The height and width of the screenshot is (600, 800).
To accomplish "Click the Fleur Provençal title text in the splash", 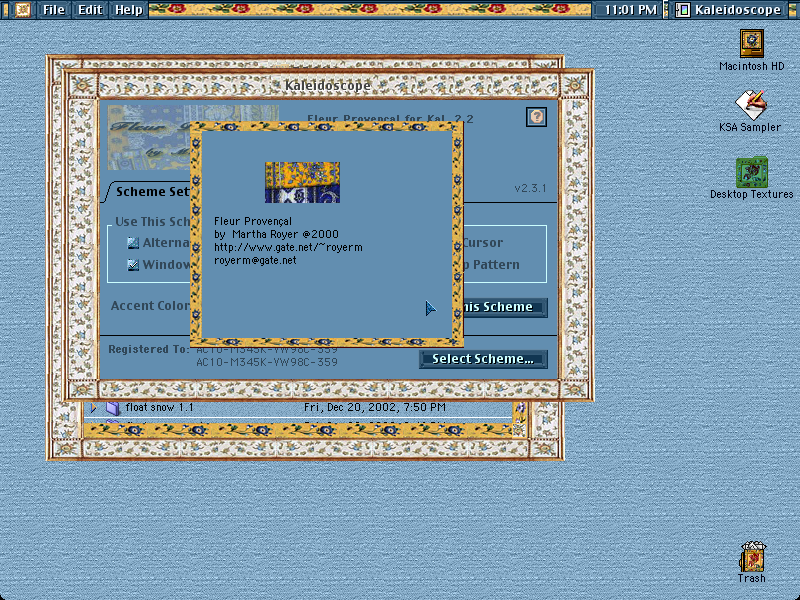I will point(253,221).
